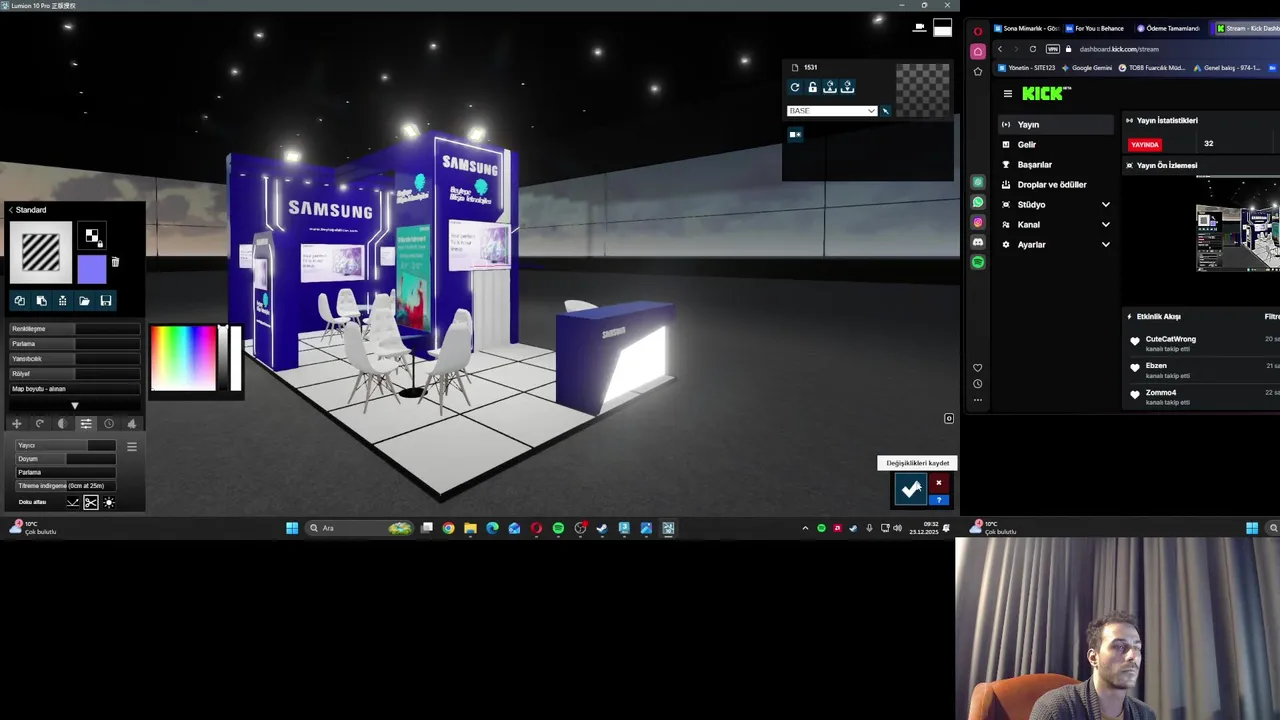Adjust the Parlama slider in upper list
The height and width of the screenshot is (720, 1280).
pyautogui.click(x=75, y=344)
